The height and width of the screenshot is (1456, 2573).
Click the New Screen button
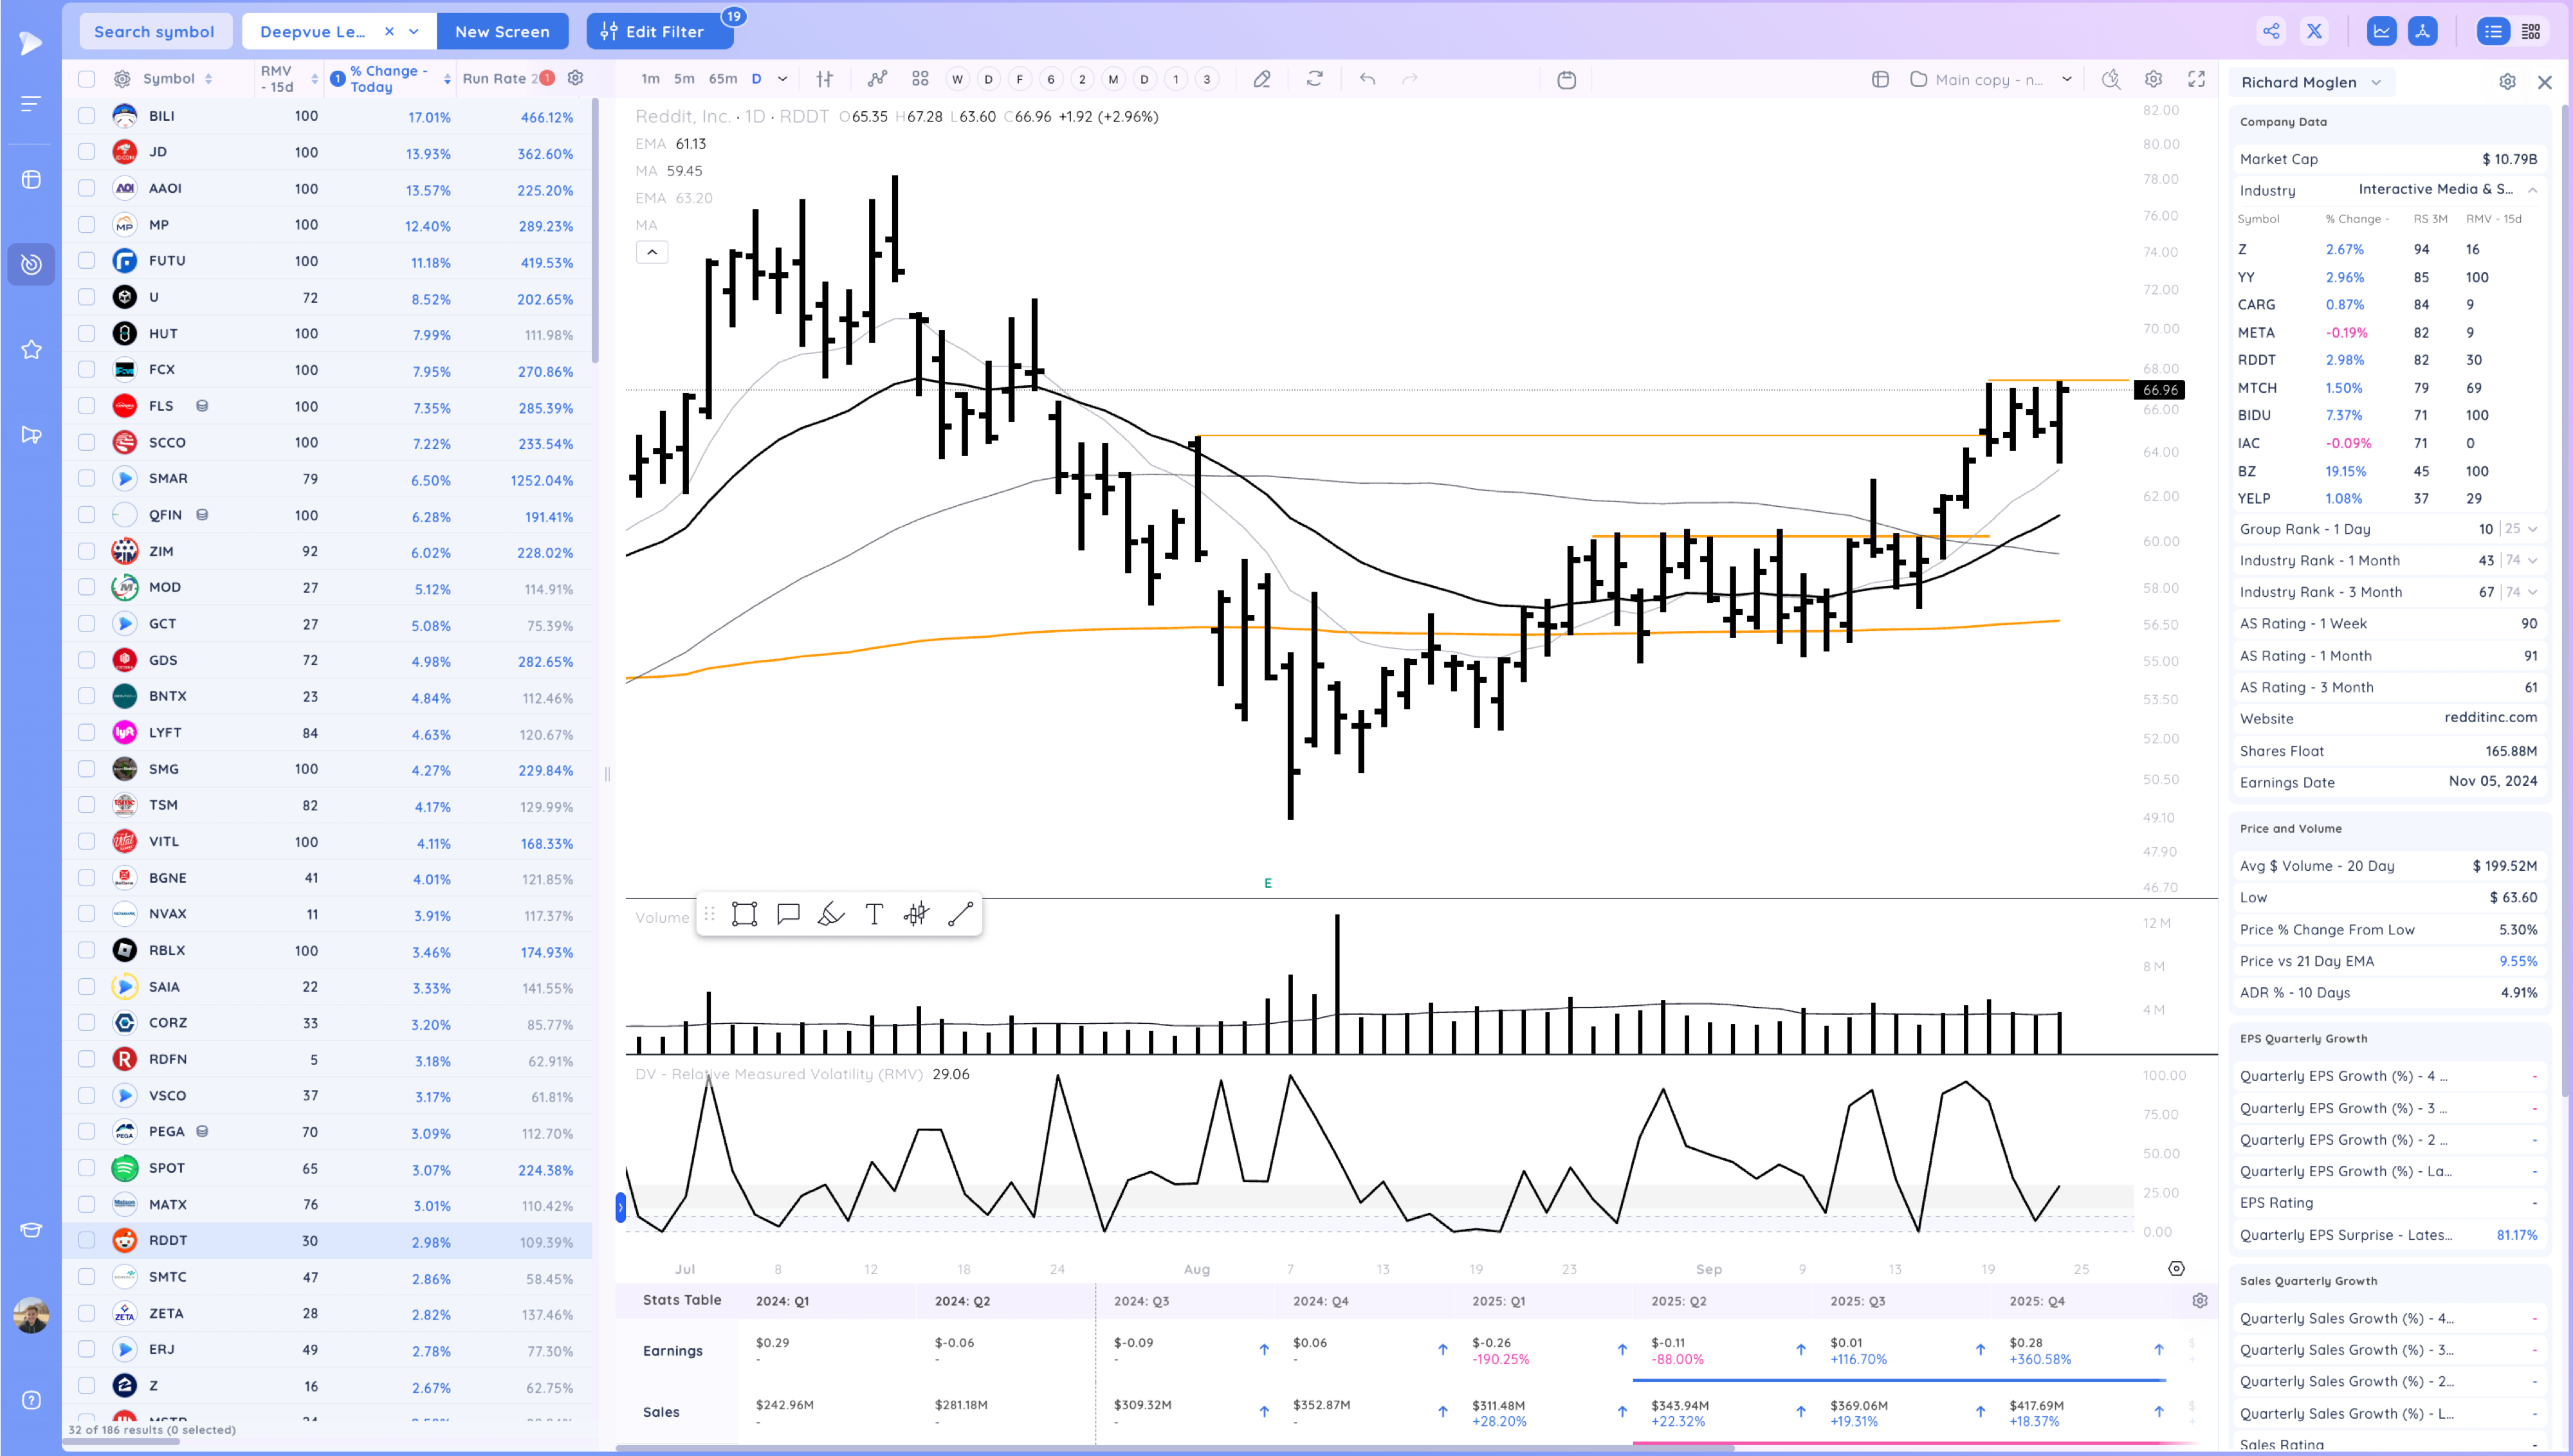(x=503, y=31)
